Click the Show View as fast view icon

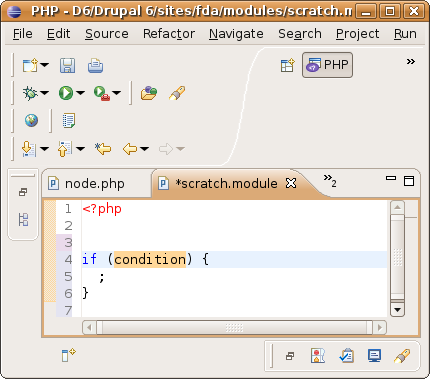click(68, 355)
